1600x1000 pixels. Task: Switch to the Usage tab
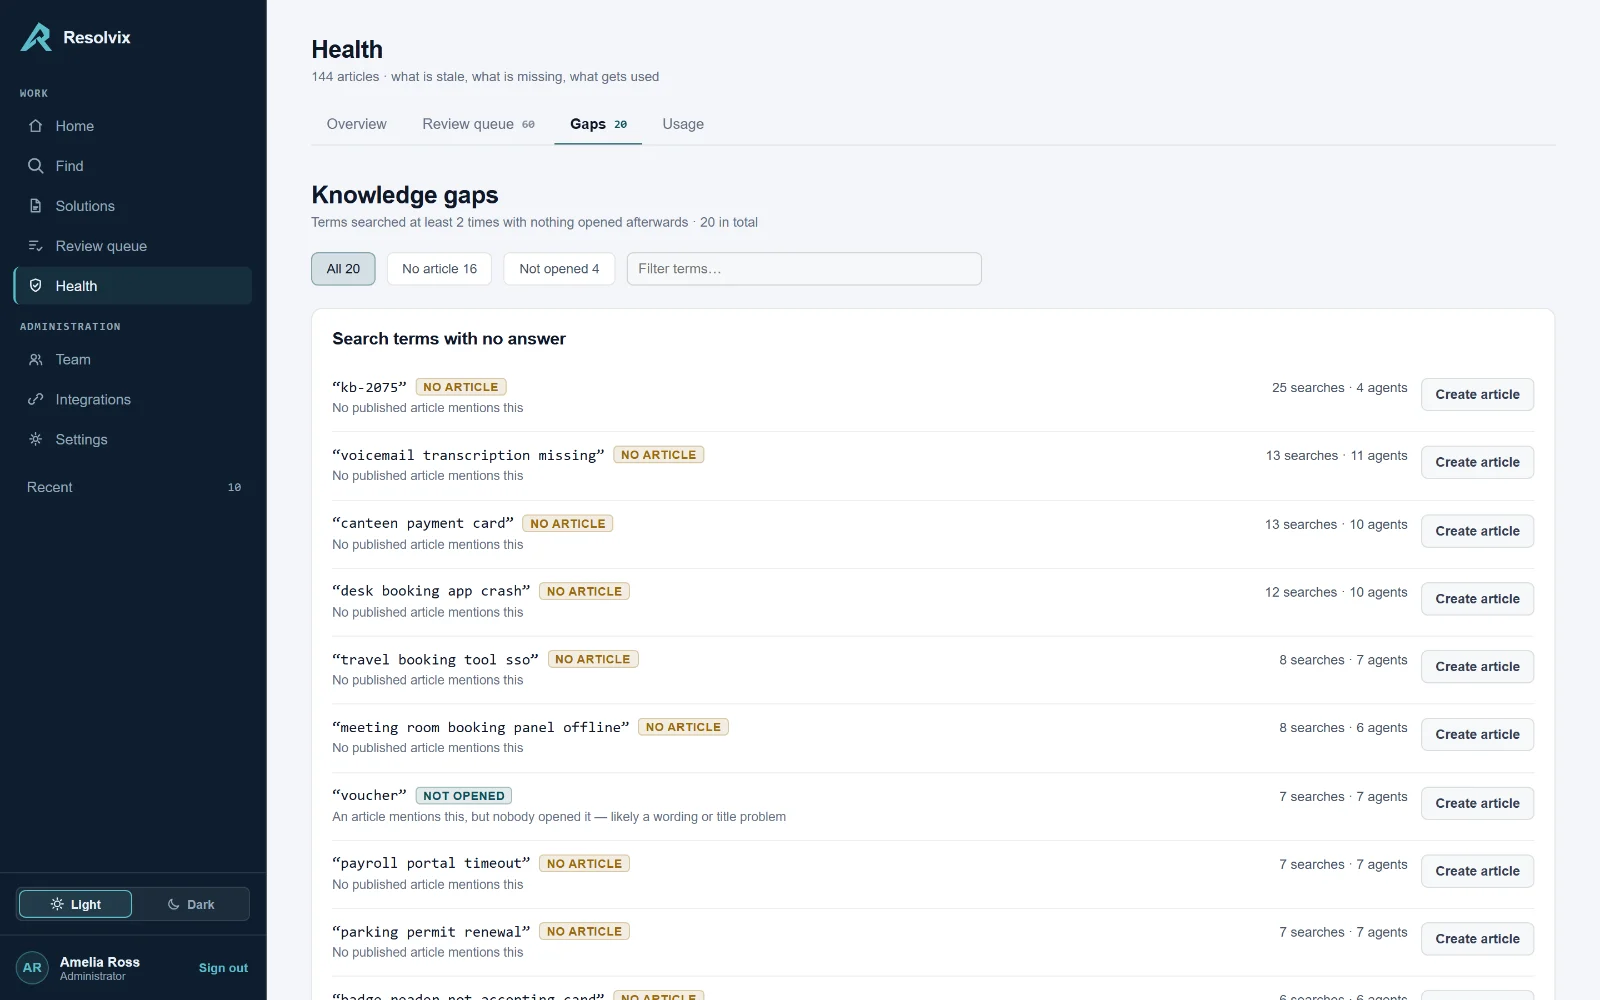(x=683, y=124)
